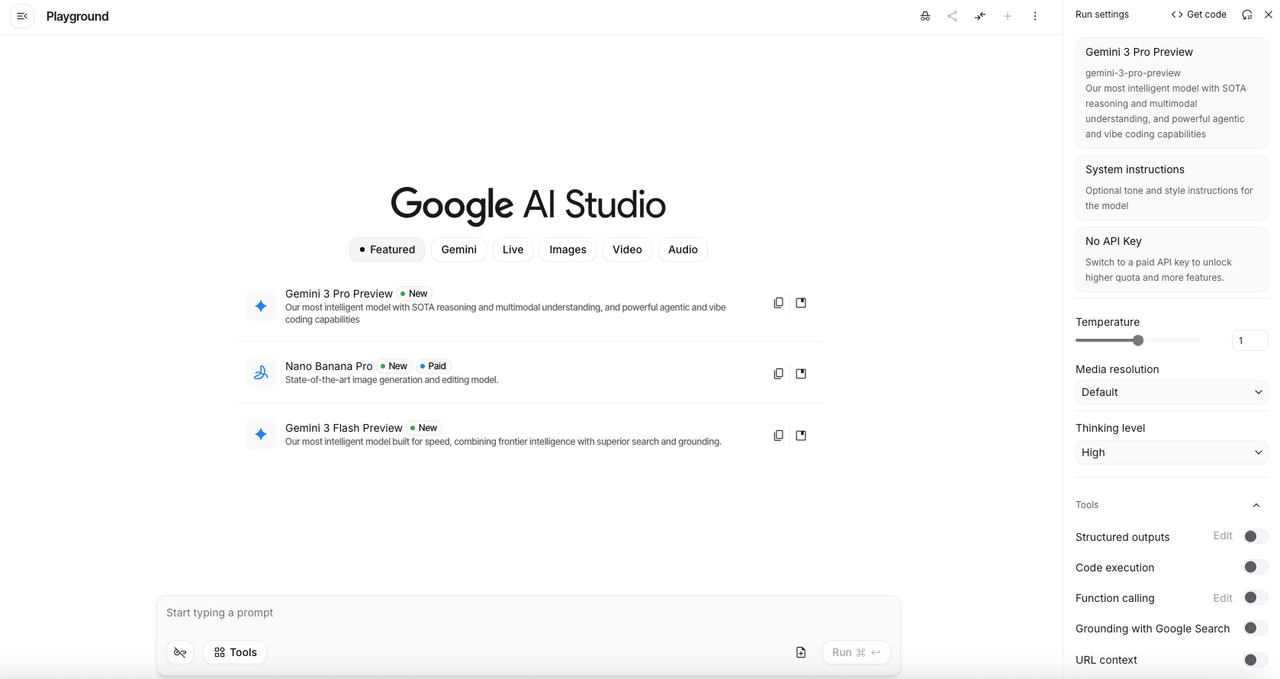Open the Media resolution dropdown

pyautogui.click(x=1171, y=393)
